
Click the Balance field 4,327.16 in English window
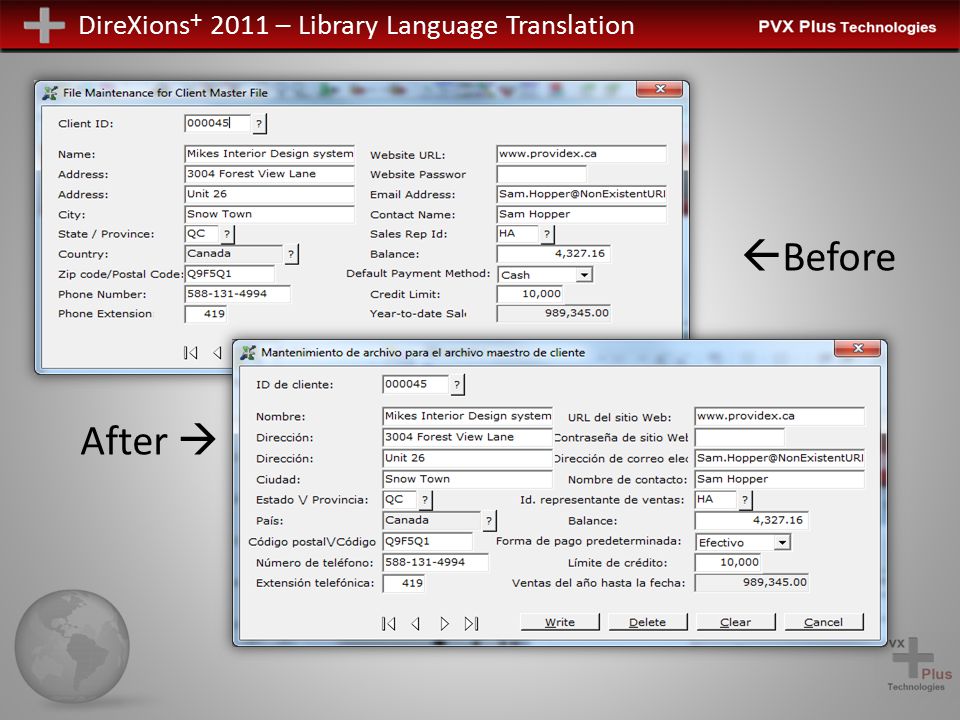tap(553, 253)
